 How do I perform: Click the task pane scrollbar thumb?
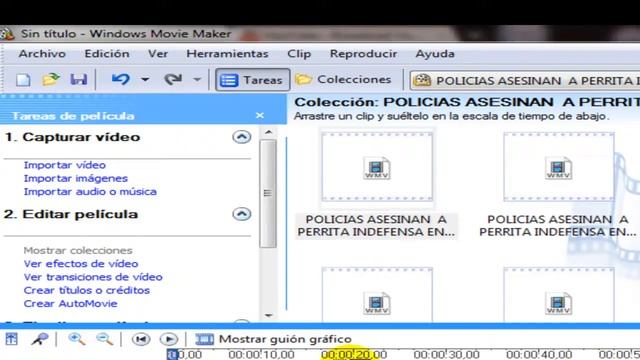[268, 193]
